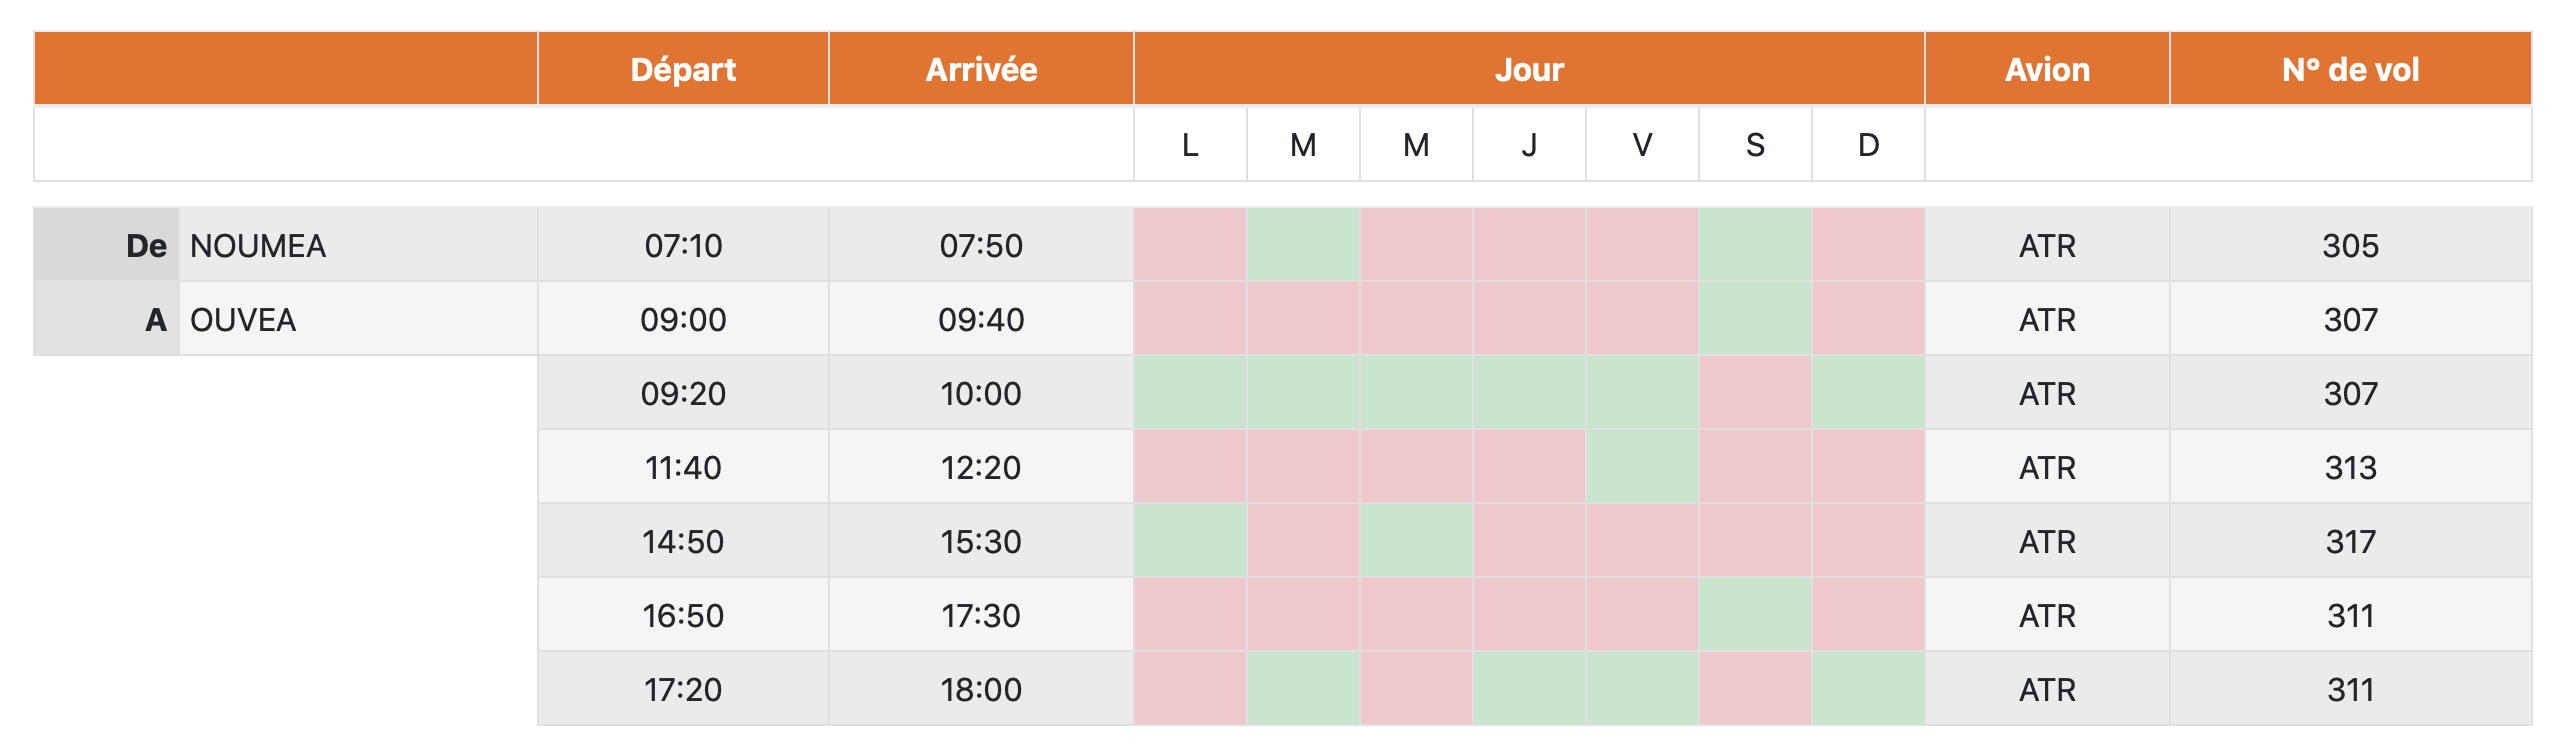Click flight number 313
Screen dimensions: 2570x756
pos(2350,467)
